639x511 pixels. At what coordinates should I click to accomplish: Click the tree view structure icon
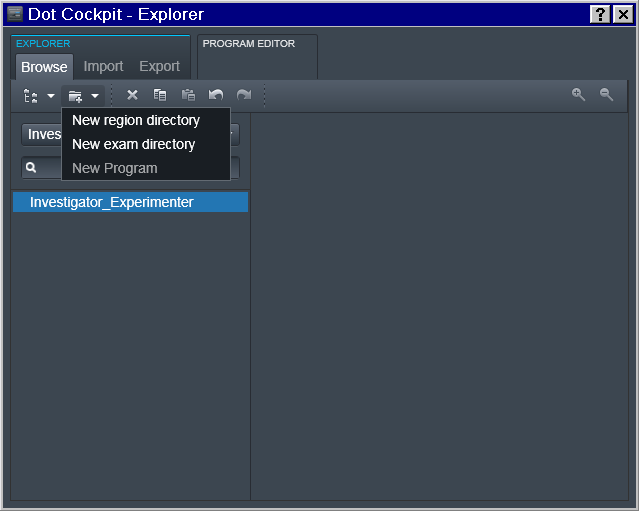point(31,96)
